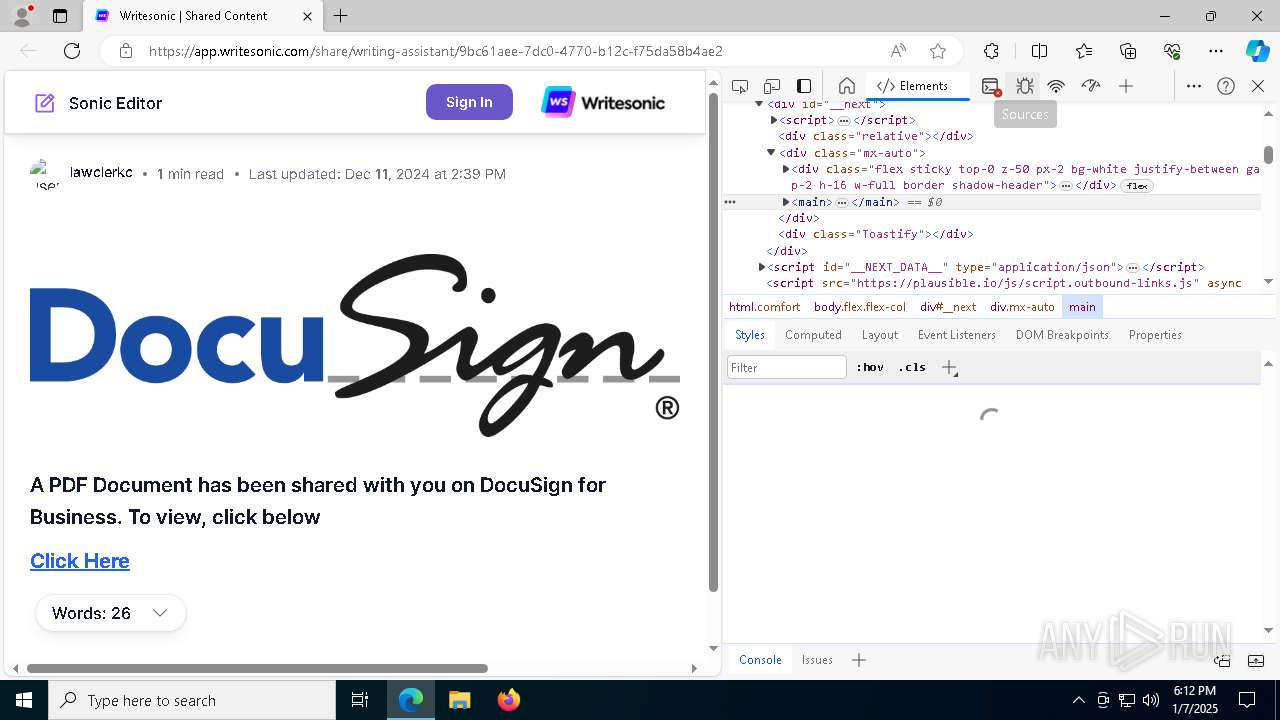Add new style rule plus button
This screenshot has width=1280, height=720.
949,367
